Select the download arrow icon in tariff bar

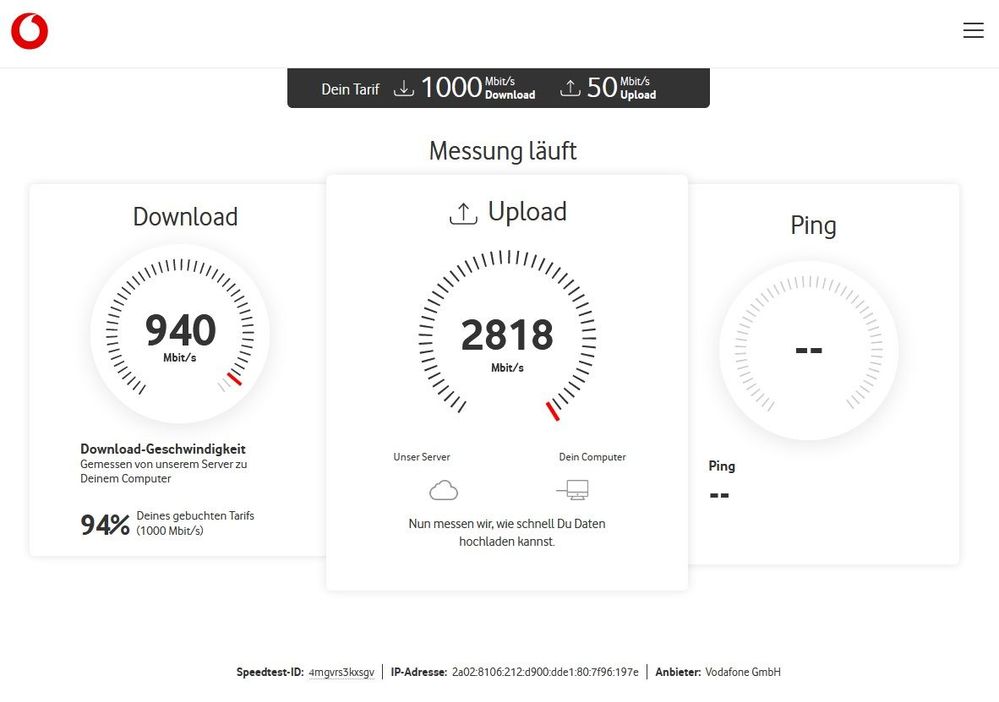point(404,87)
